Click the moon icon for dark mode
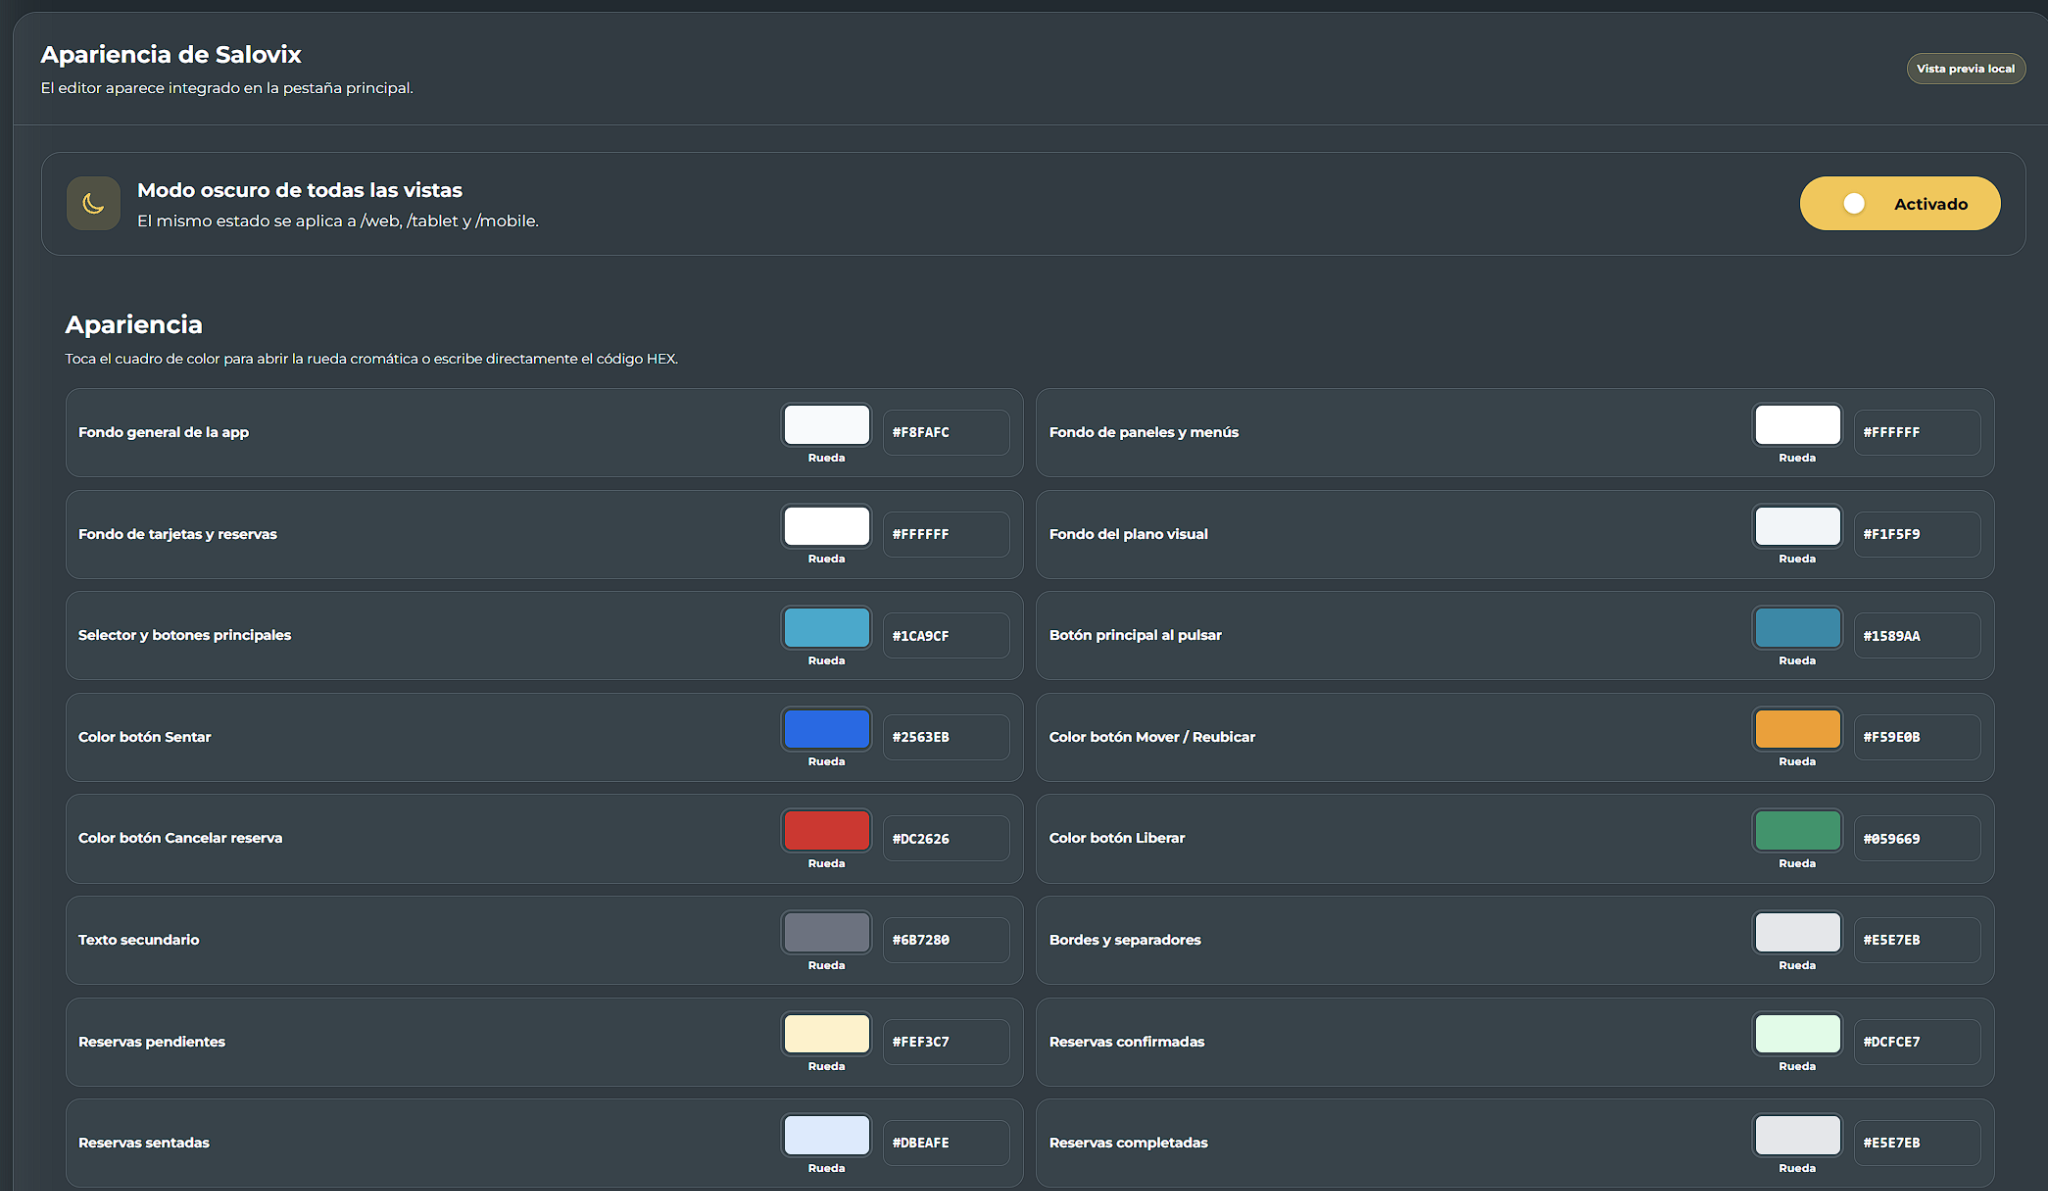This screenshot has width=2048, height=1191. (x=93, y=203)
